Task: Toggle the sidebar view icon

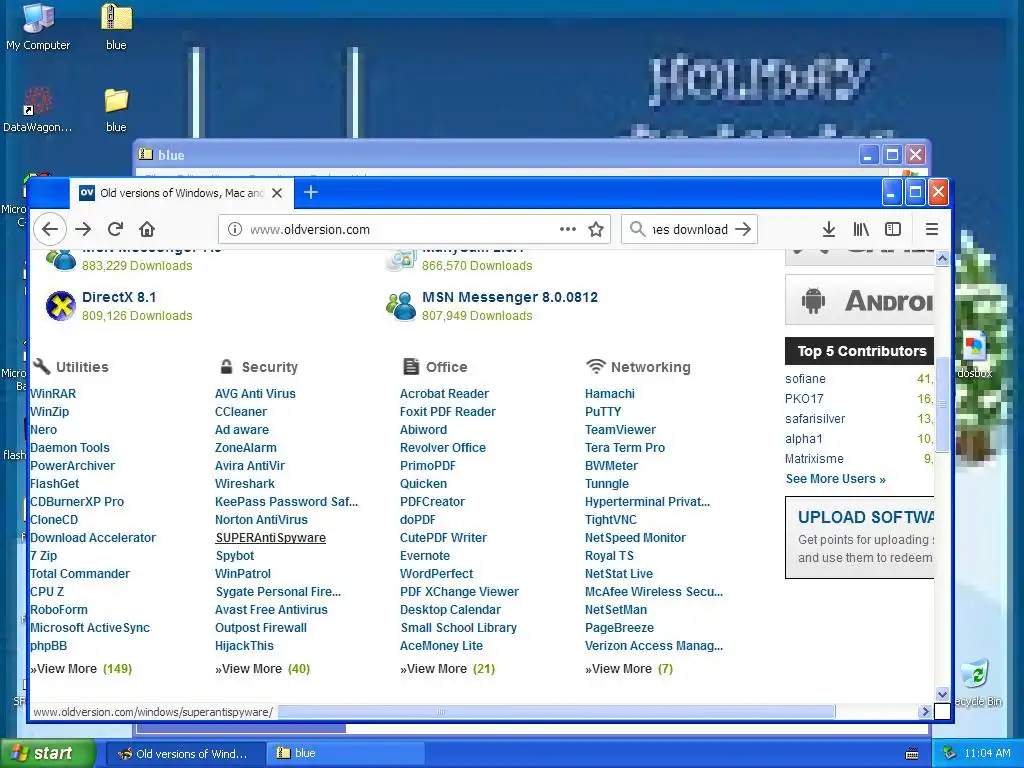Action: coord(893,229)
